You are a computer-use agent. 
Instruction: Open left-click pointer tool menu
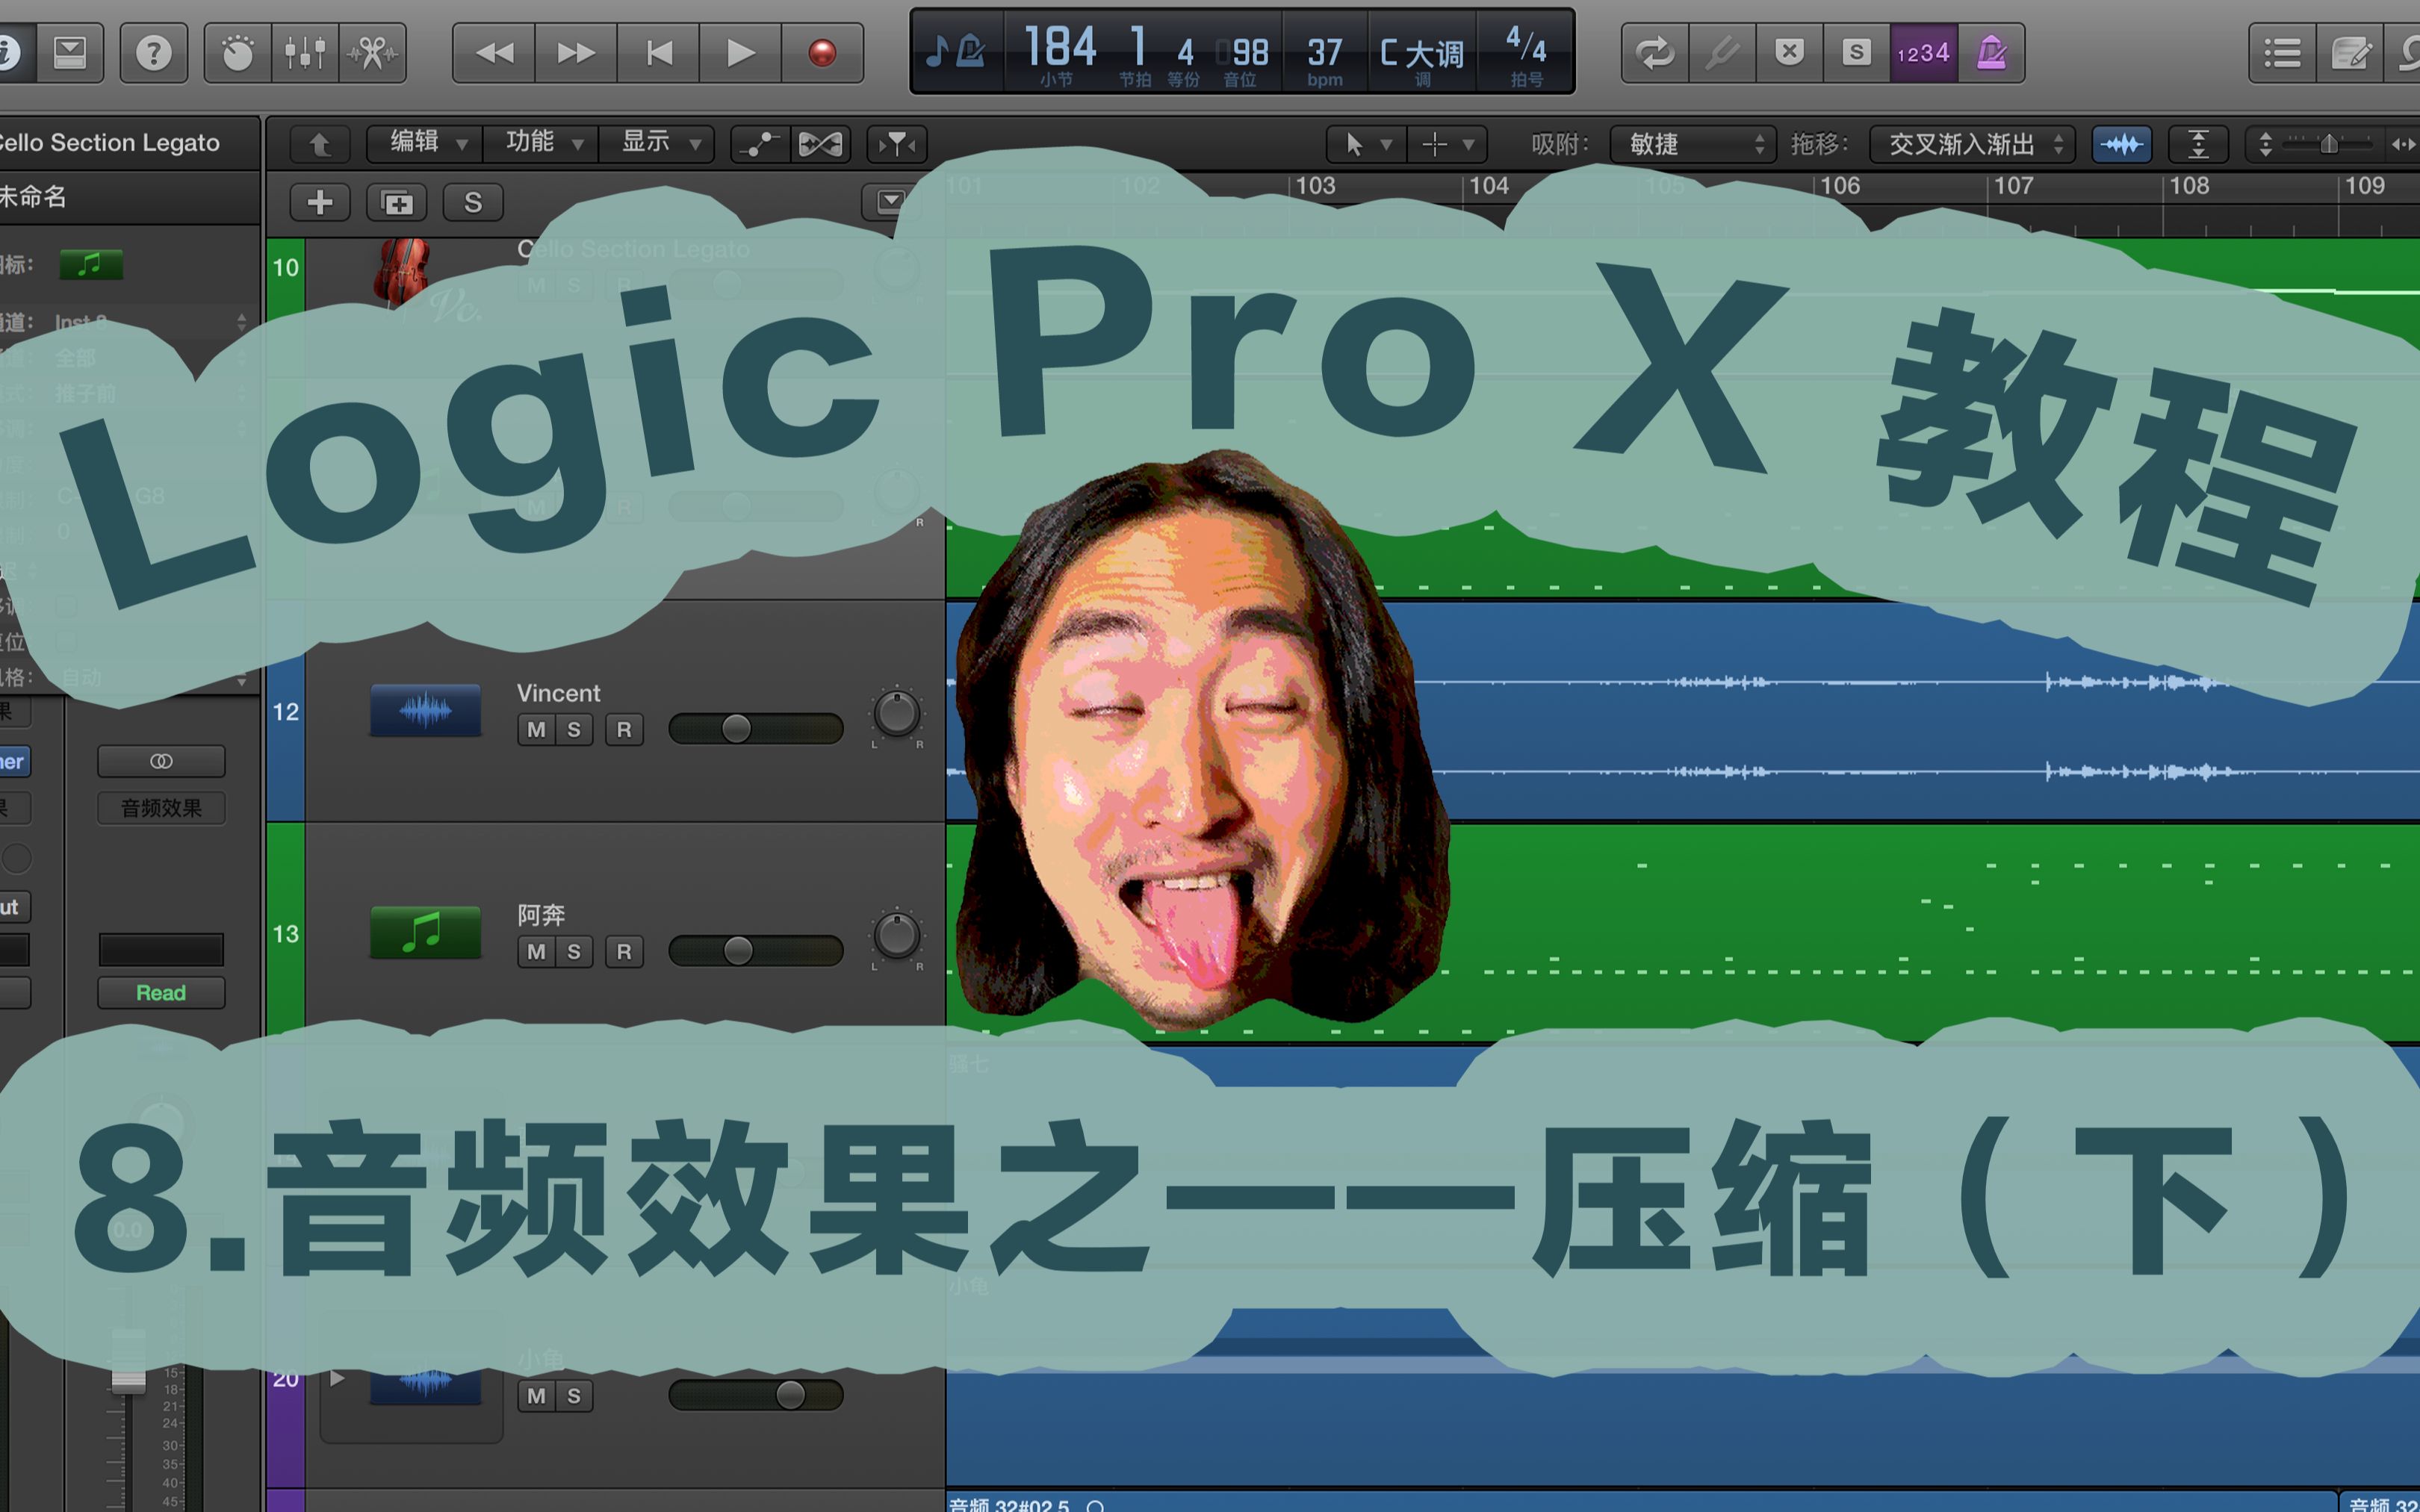click(1366, 144)
